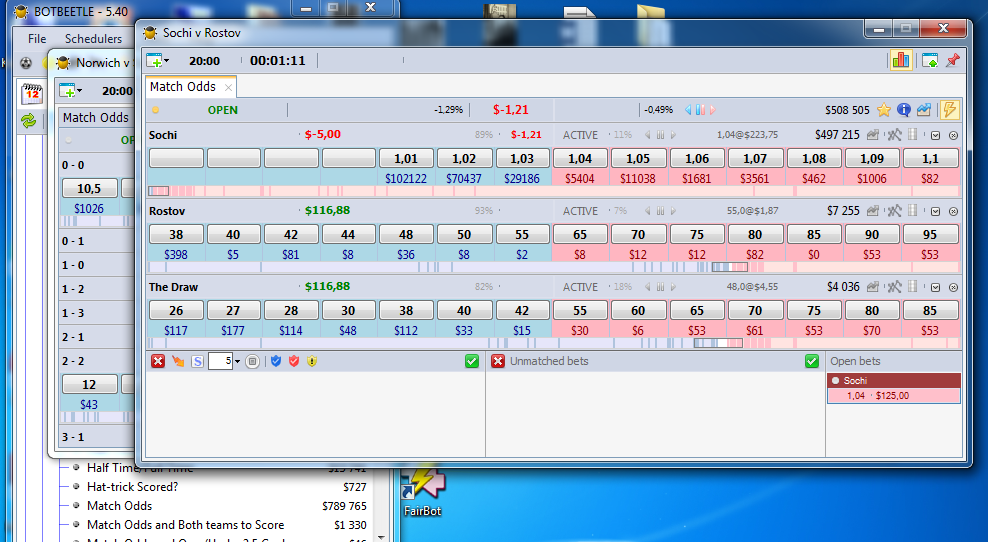The width and height of the screenshot is (988, 542).
Task: Open The Draw price chart icon
Action: pos(873,287)
